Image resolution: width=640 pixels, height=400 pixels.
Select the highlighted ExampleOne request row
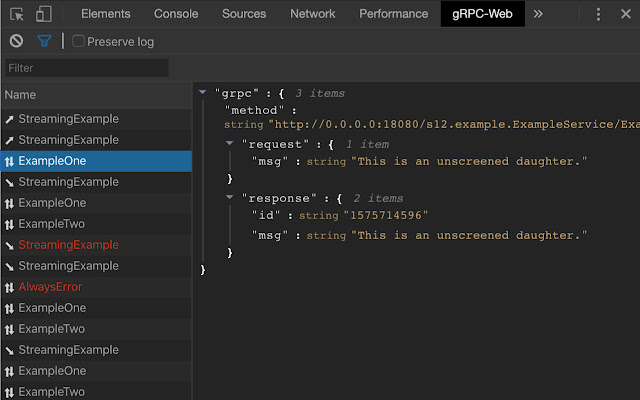click(96, 161)
